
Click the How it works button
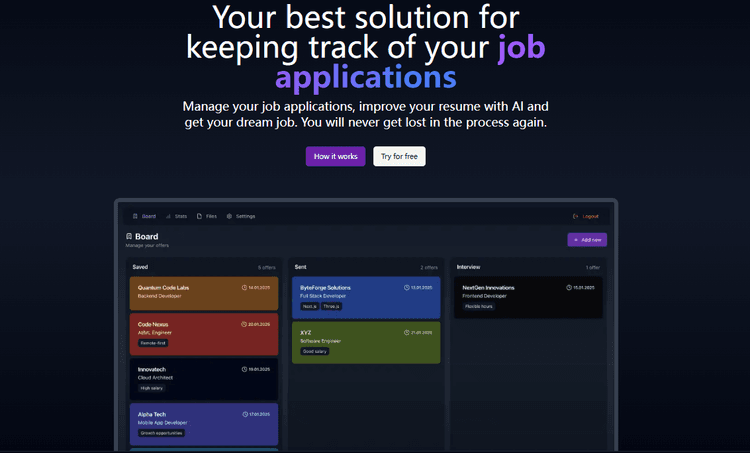[x=335, y=156]
